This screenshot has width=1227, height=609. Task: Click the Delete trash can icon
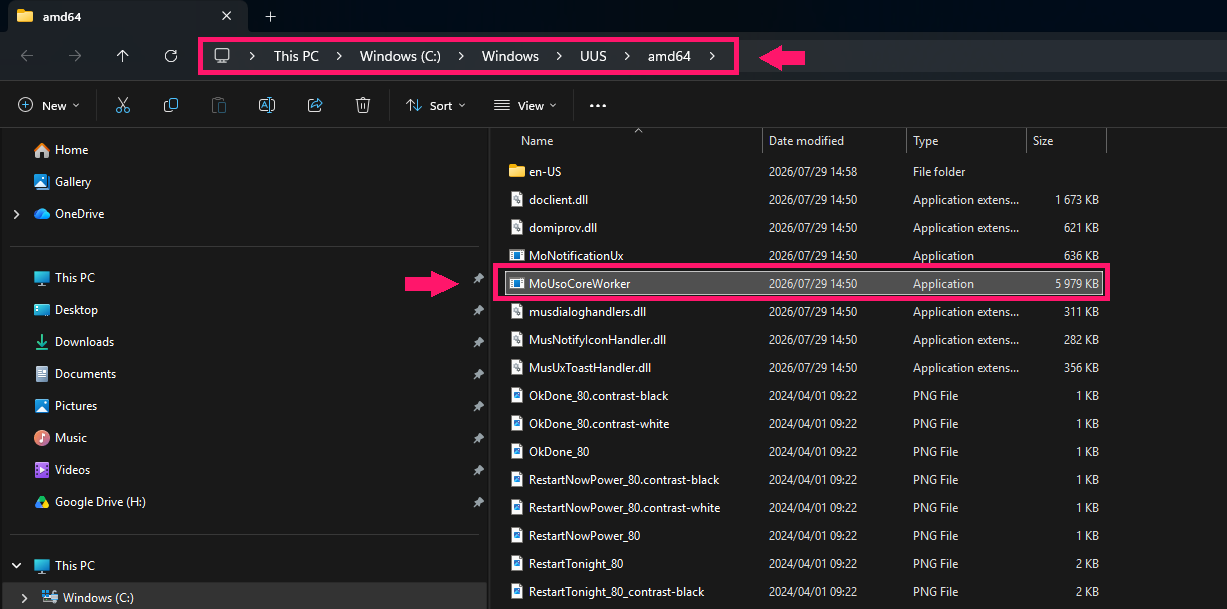(363, 105)
